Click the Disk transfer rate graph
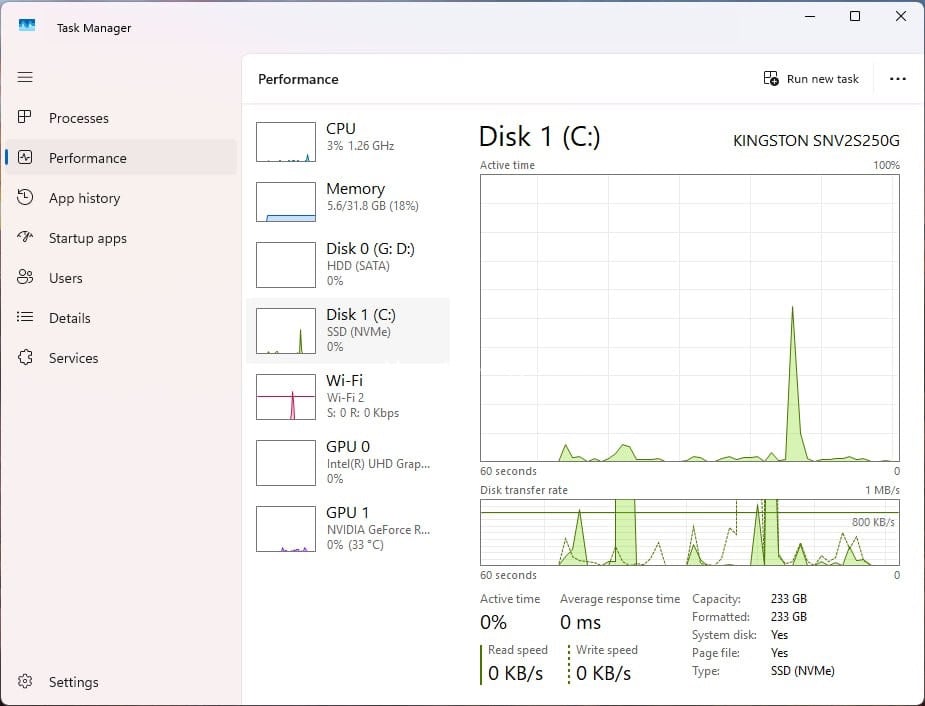 pyautogui.click(x=689, y=532)
